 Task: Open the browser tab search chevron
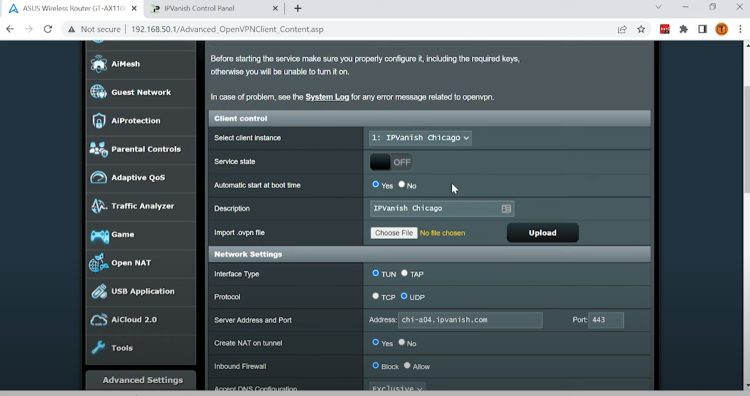[x=659, y=7]
